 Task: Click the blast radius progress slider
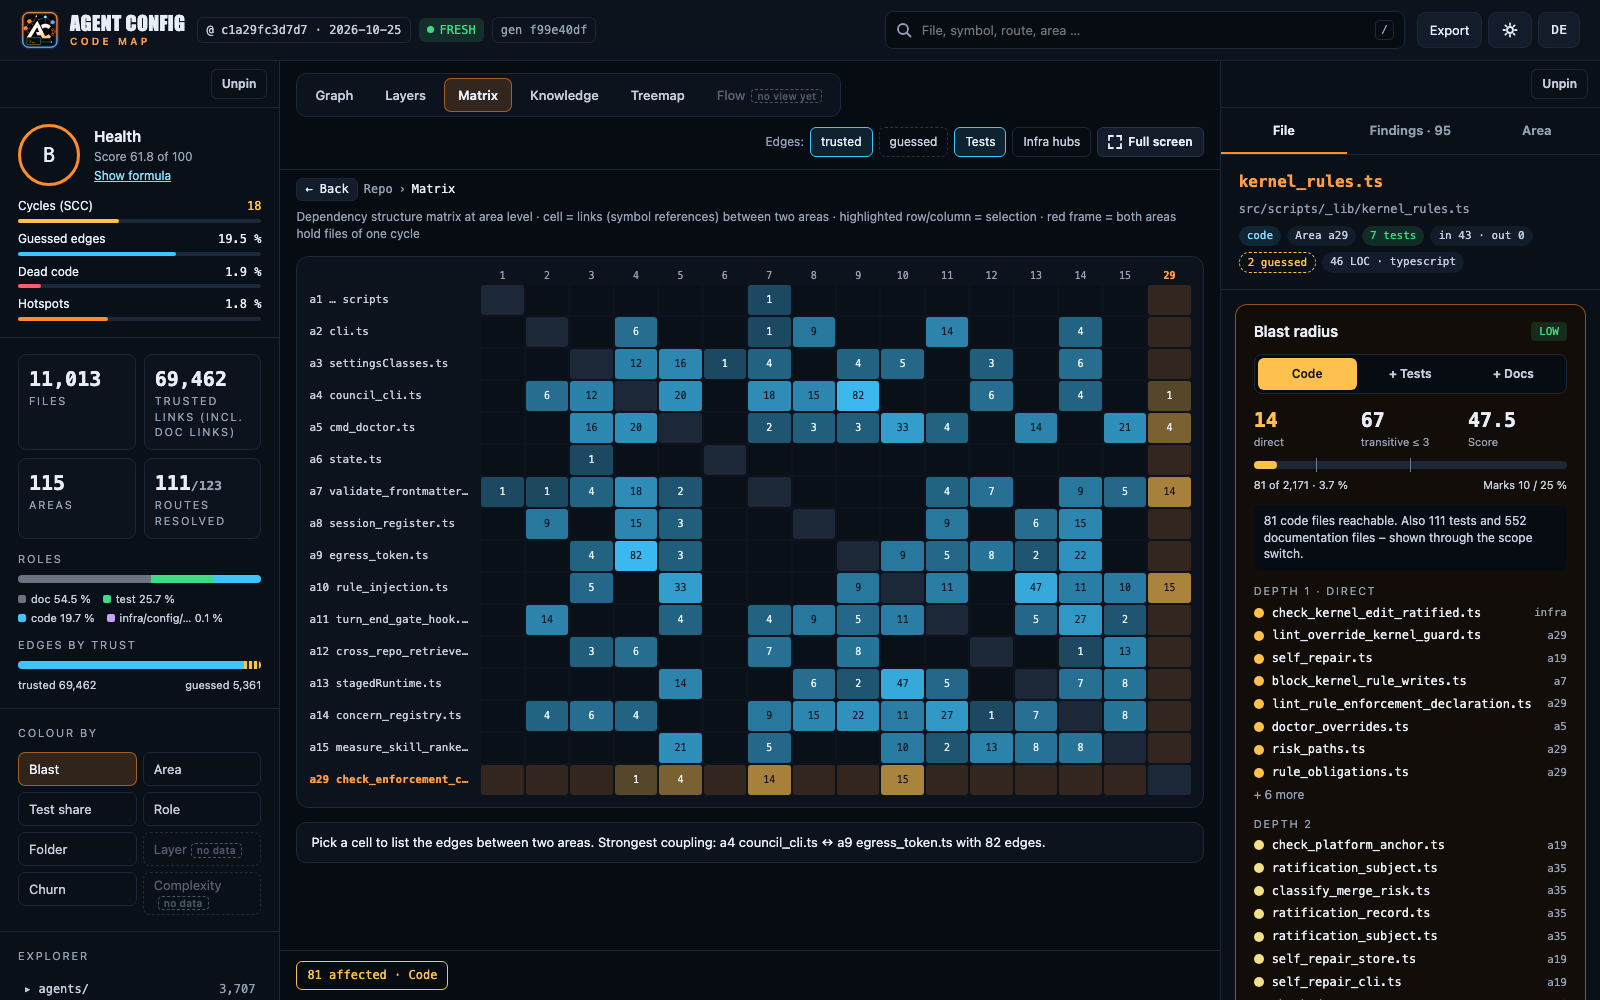click(x=1410, y=465)
